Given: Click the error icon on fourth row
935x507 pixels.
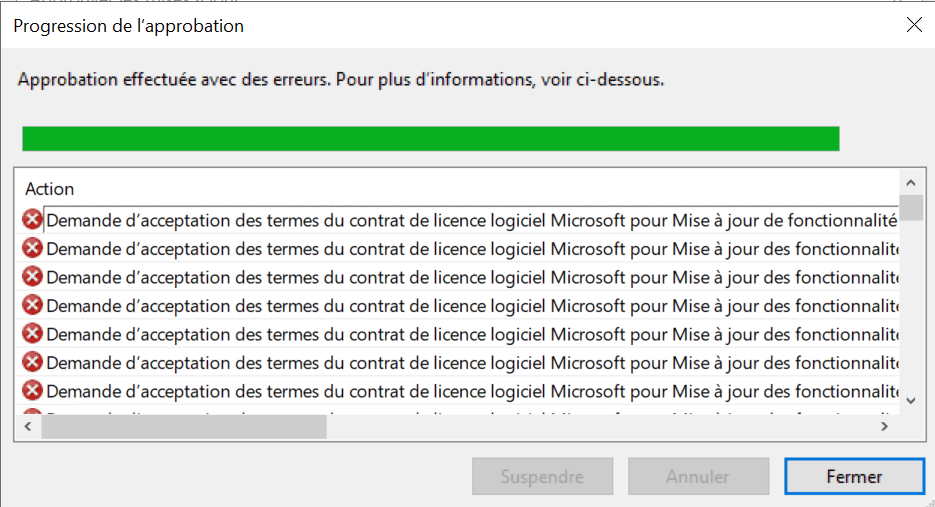Looking at the screenshot, I should click(x=32, y=305).
